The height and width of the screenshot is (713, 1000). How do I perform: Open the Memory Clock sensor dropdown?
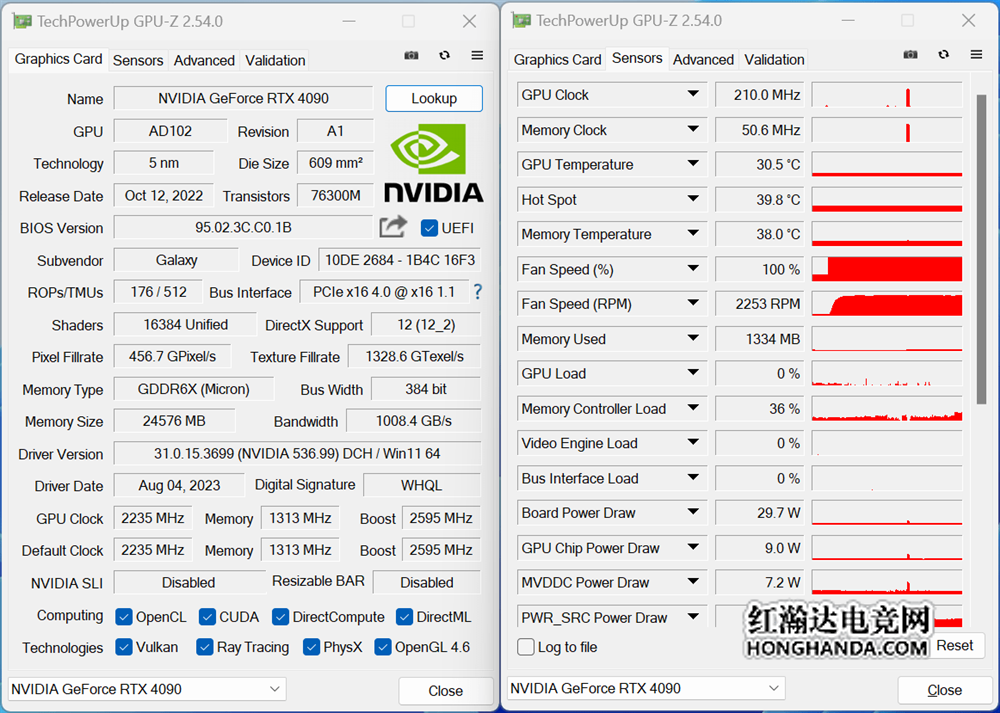[x=693, y=129]
